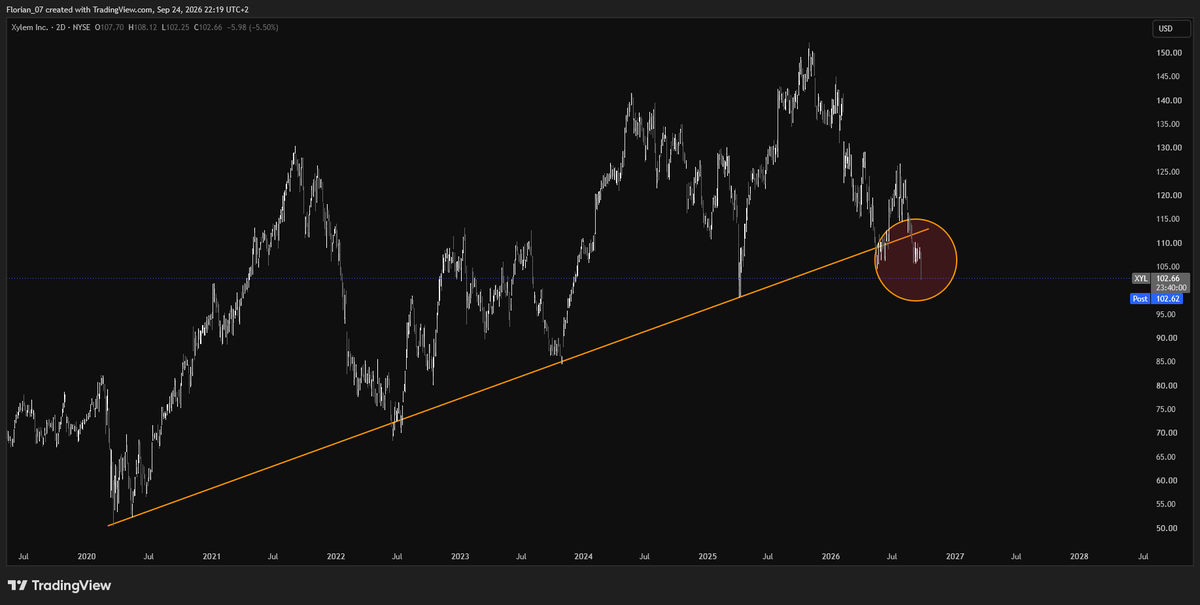1200x605 pixels.
Task: Click the 2020 label on time axis
Action: click(x=87, y=555)
